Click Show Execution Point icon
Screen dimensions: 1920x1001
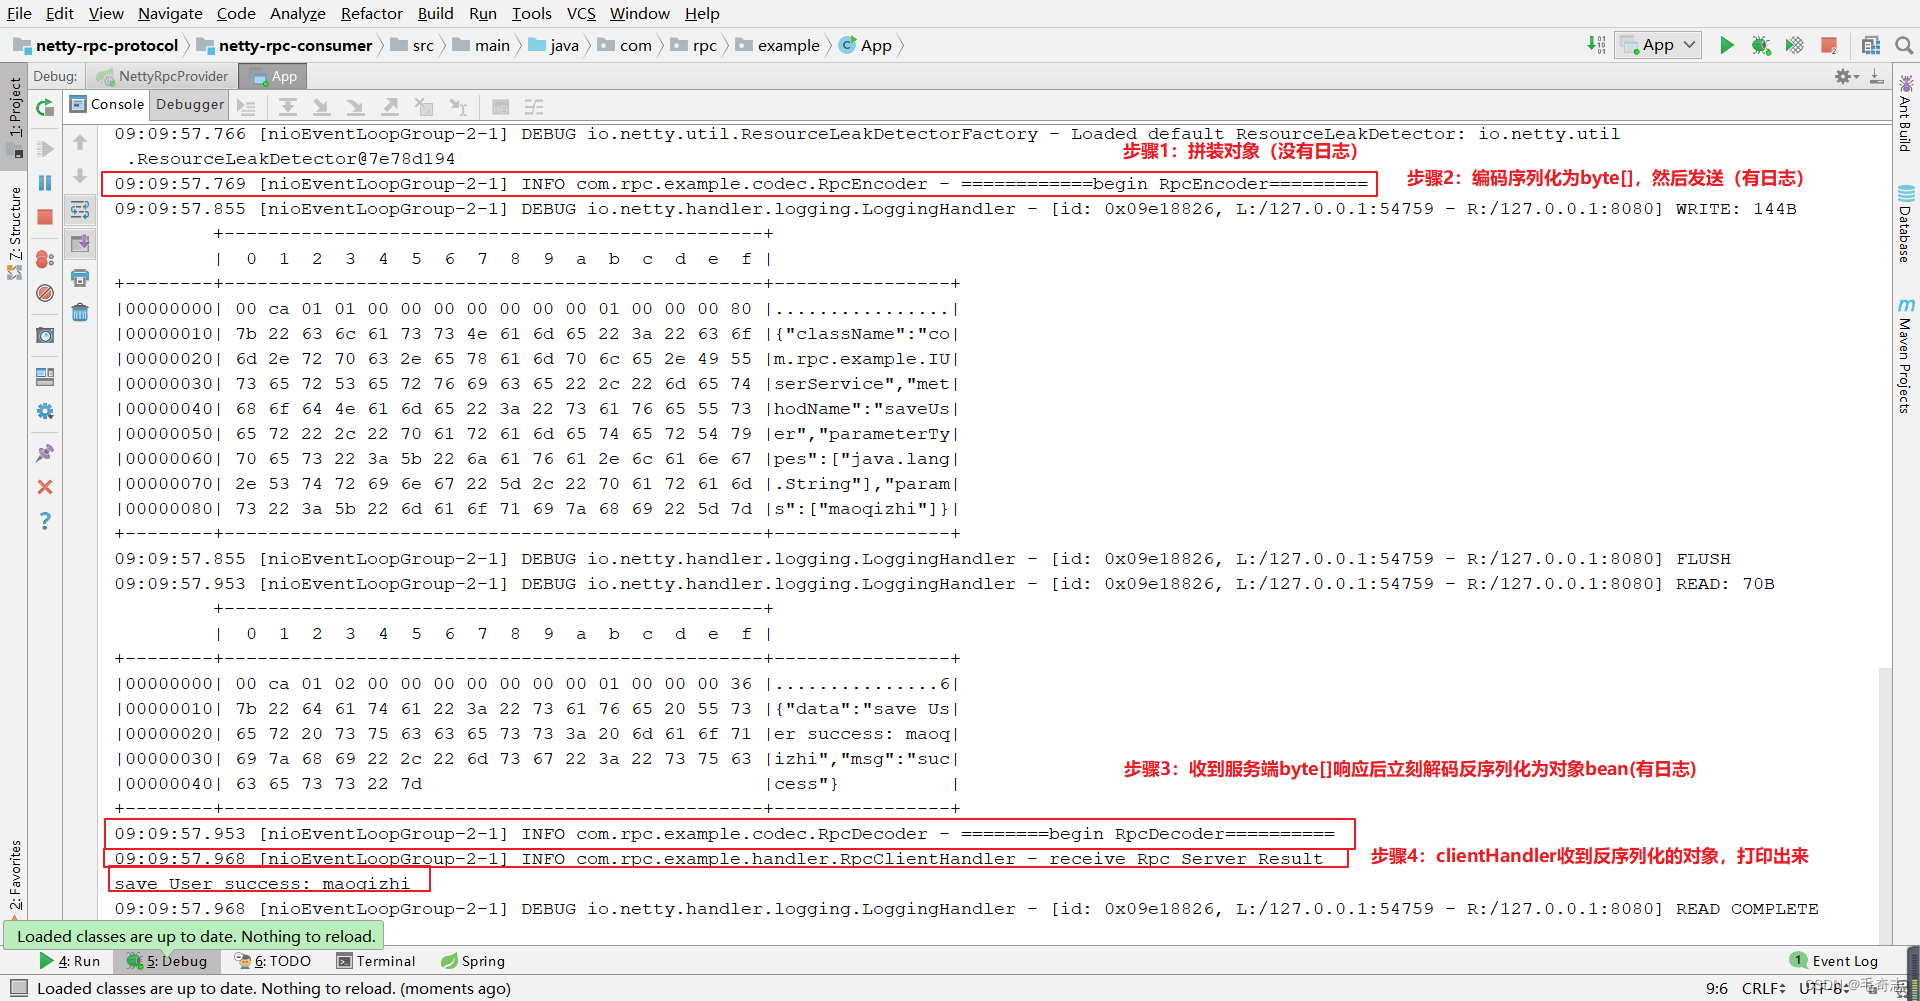(246, 107)
